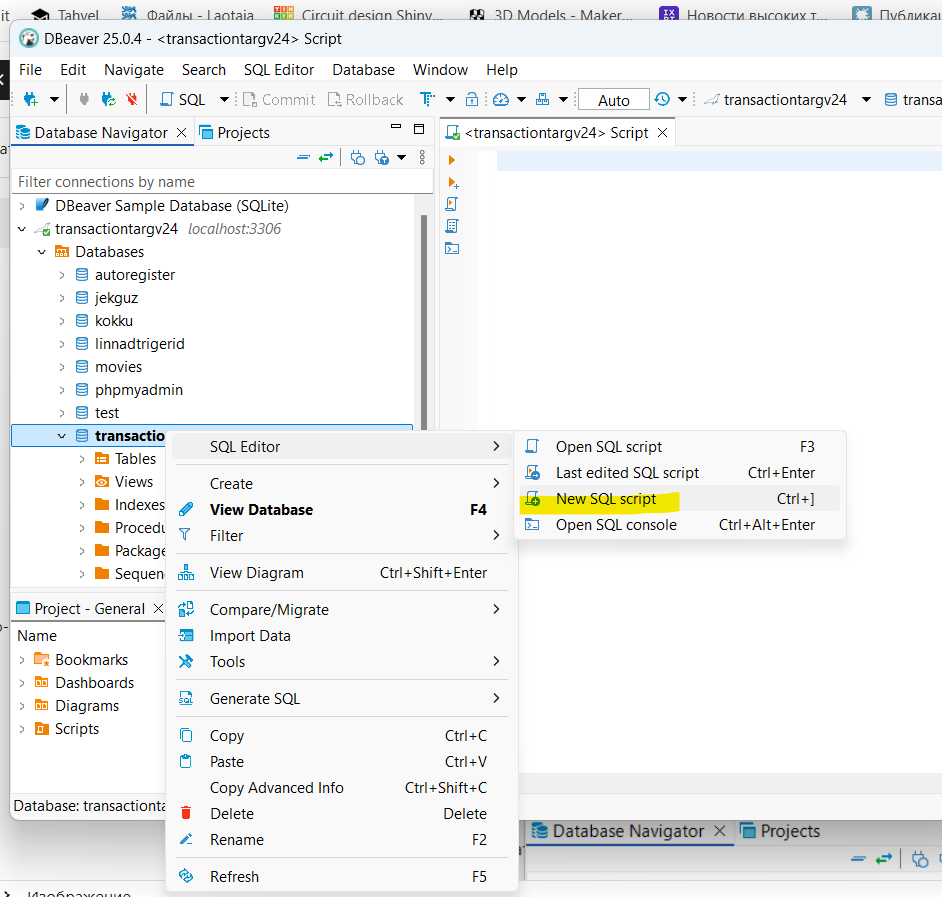This screenshot has height=897, width=942.
Task: Click the gray Connect plug icon
Action: tap(84, 99)
